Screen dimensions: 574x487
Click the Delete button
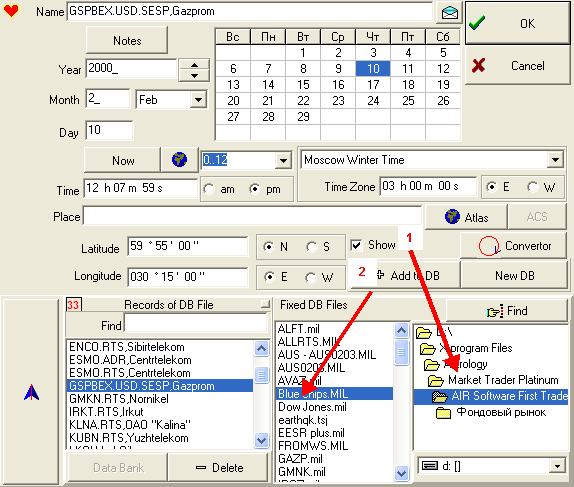click(219, 468)
